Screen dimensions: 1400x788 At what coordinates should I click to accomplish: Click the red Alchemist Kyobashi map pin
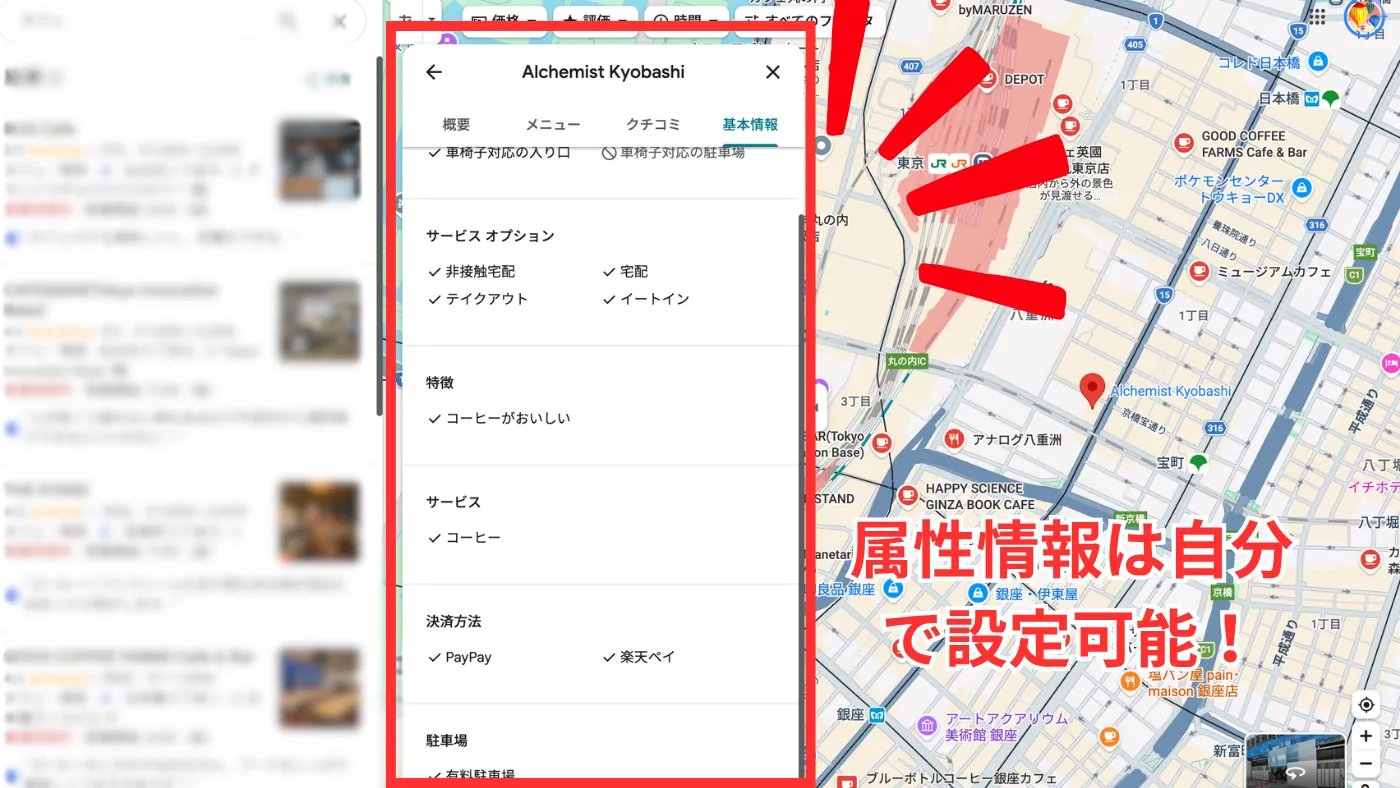[x=1092, y=390]
